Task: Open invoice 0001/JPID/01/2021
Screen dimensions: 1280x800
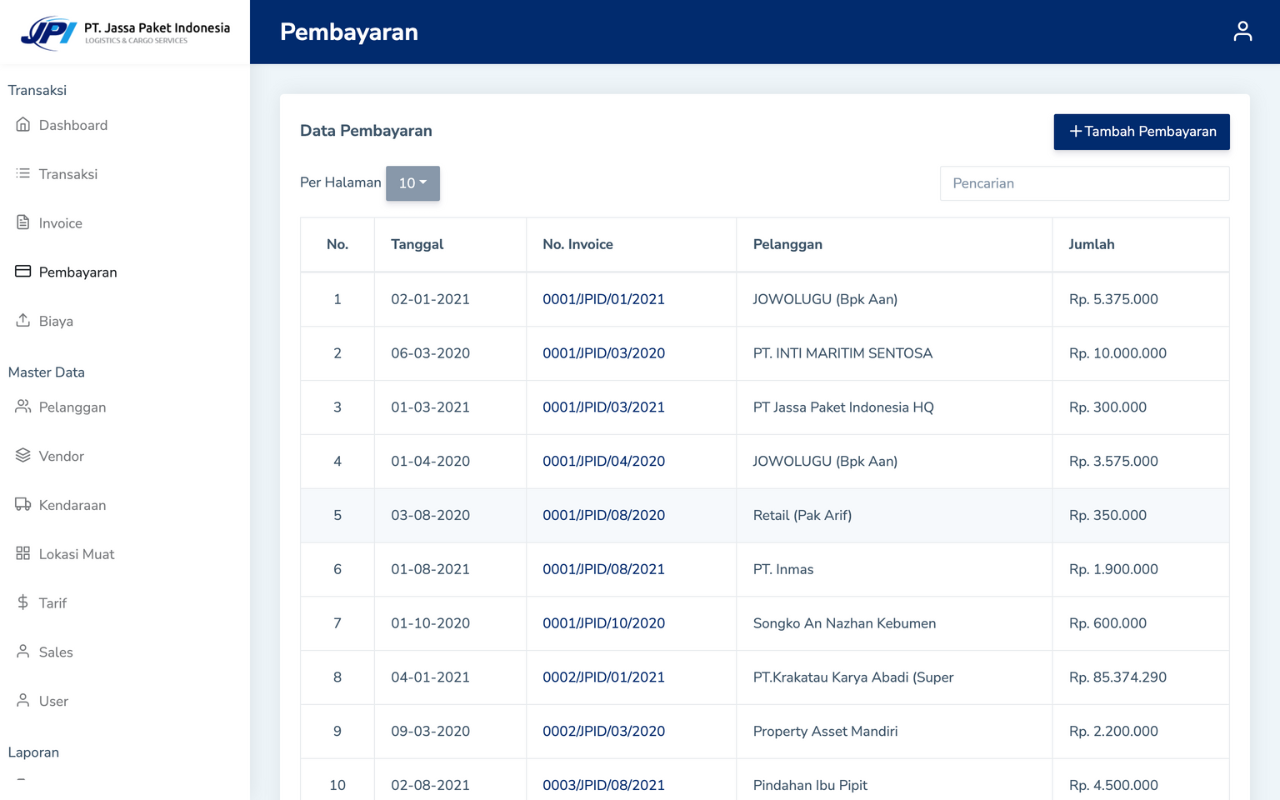Action: 602,299
